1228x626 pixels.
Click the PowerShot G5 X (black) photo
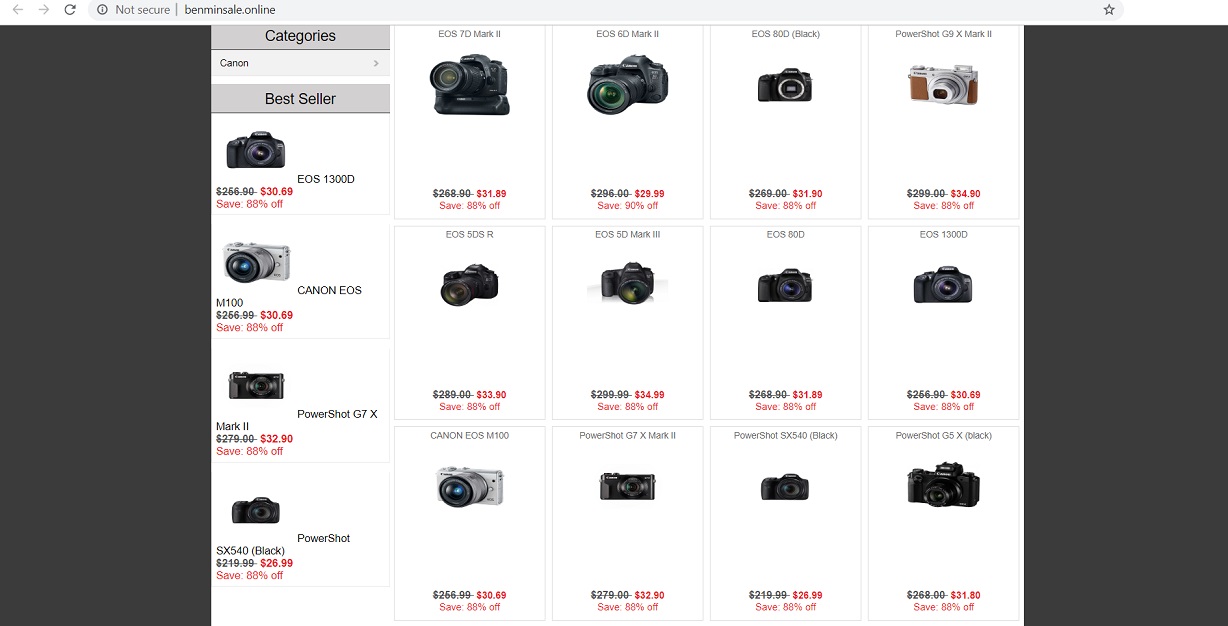[944, 486]
